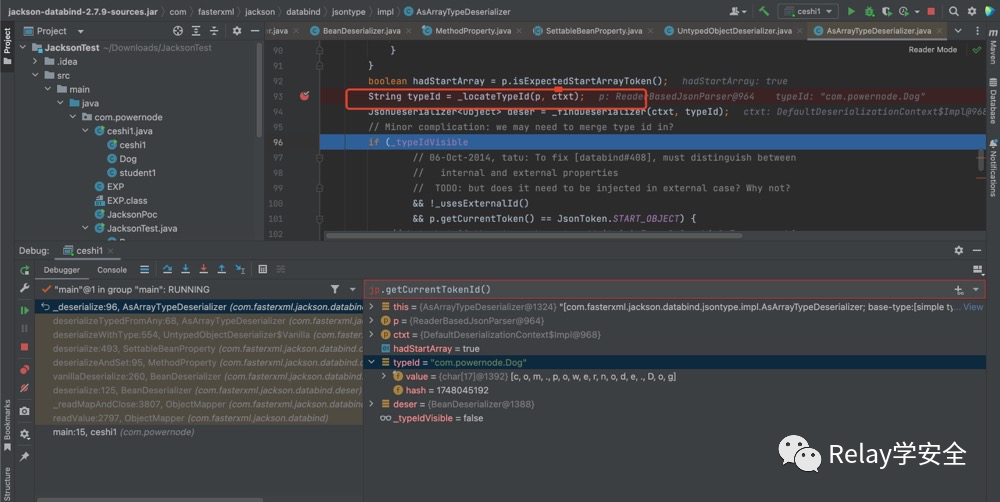Viewport: 1000px width, 502px height.
Task: Start debugging with the green bug icon
Action: click(869, 11)
